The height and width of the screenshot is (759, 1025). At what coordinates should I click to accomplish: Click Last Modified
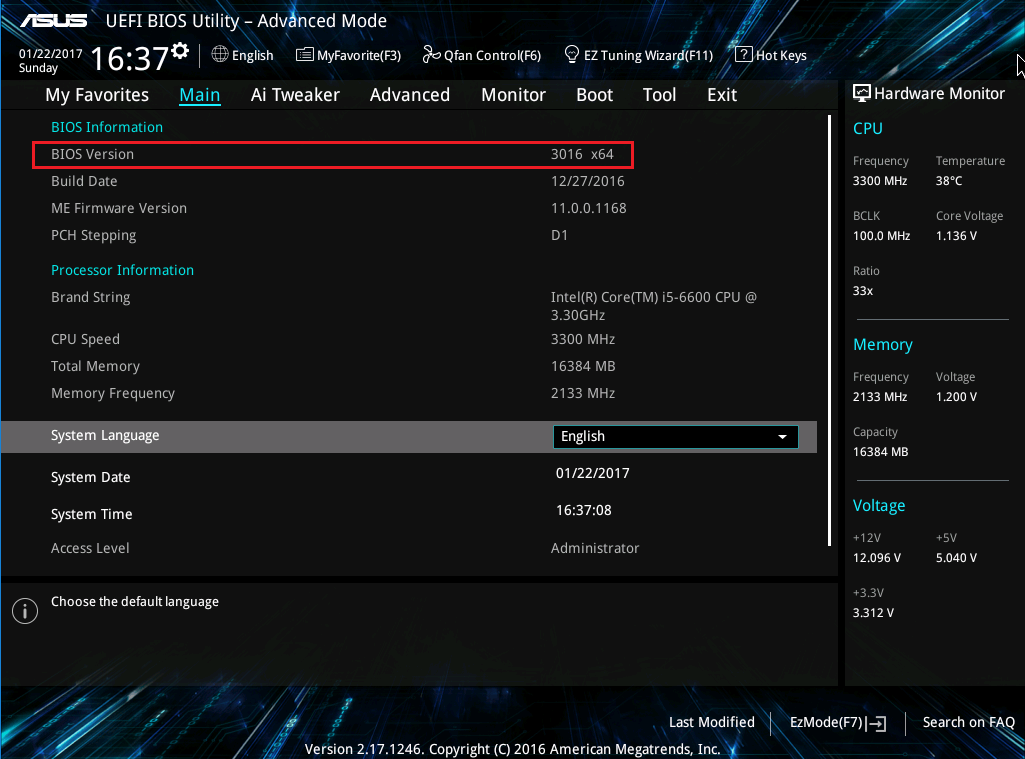pyautogui.click(x=711, y=722)
